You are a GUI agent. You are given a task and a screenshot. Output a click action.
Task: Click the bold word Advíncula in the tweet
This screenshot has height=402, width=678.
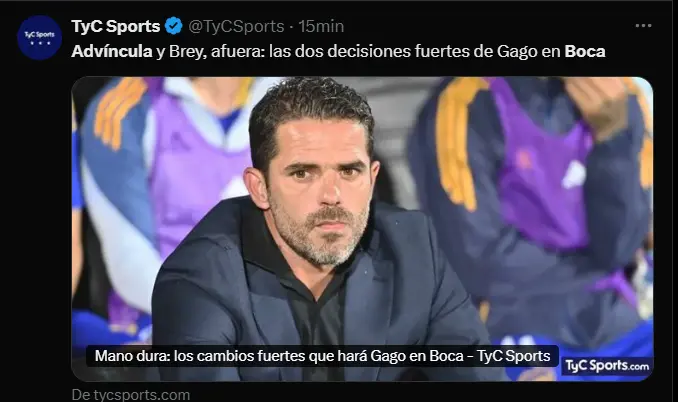pos(112,51)
